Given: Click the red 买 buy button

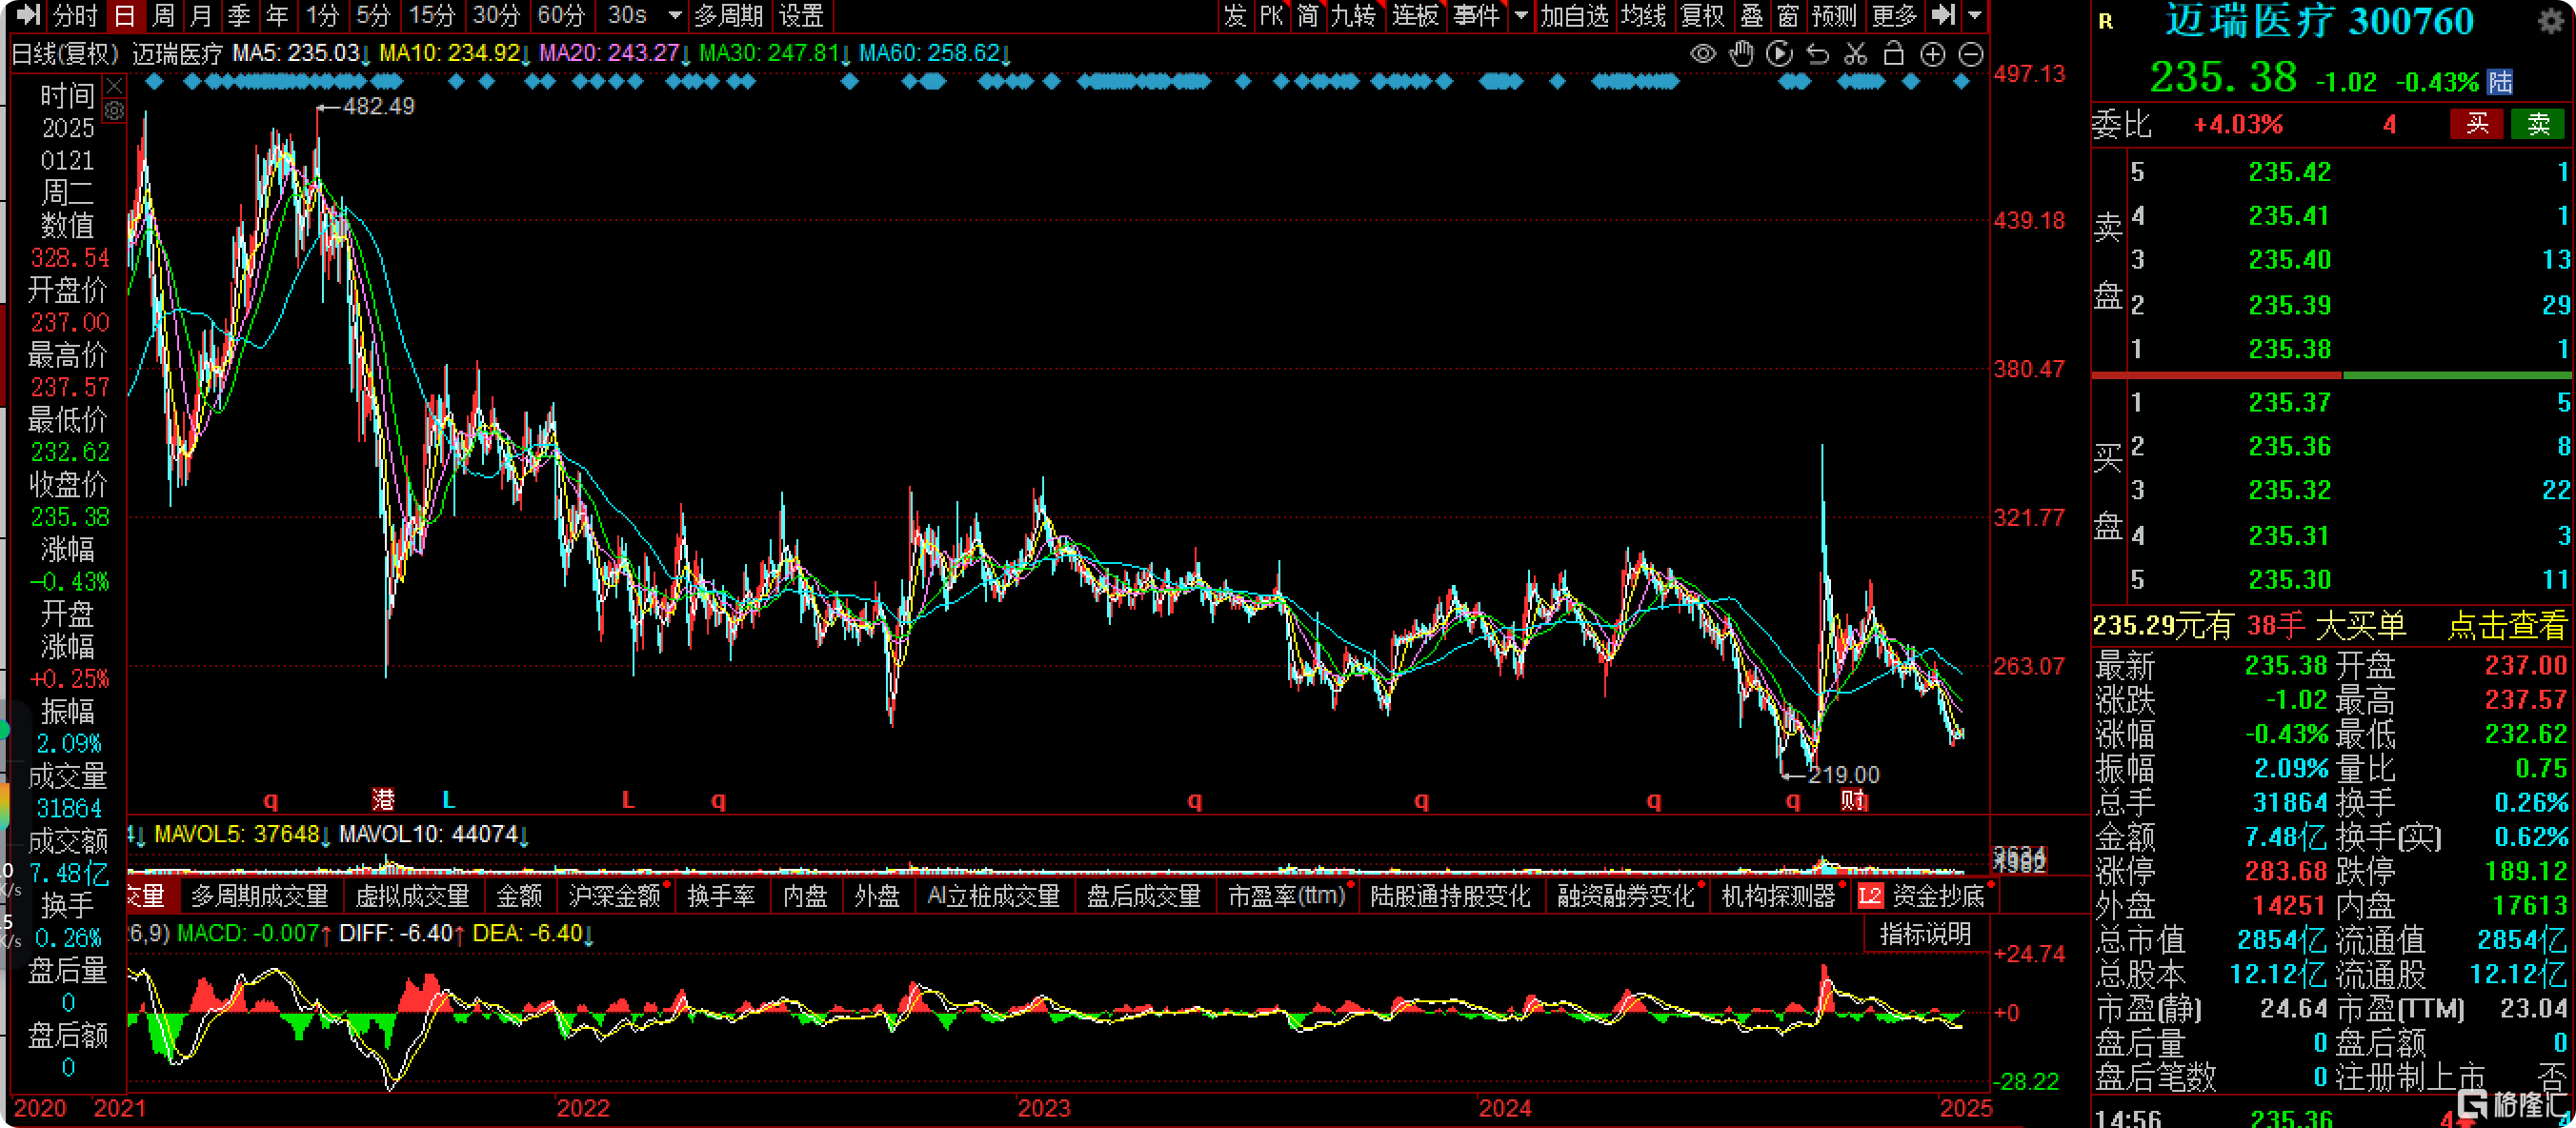Looking at the screenshot, I should (x=2476, y=124).
